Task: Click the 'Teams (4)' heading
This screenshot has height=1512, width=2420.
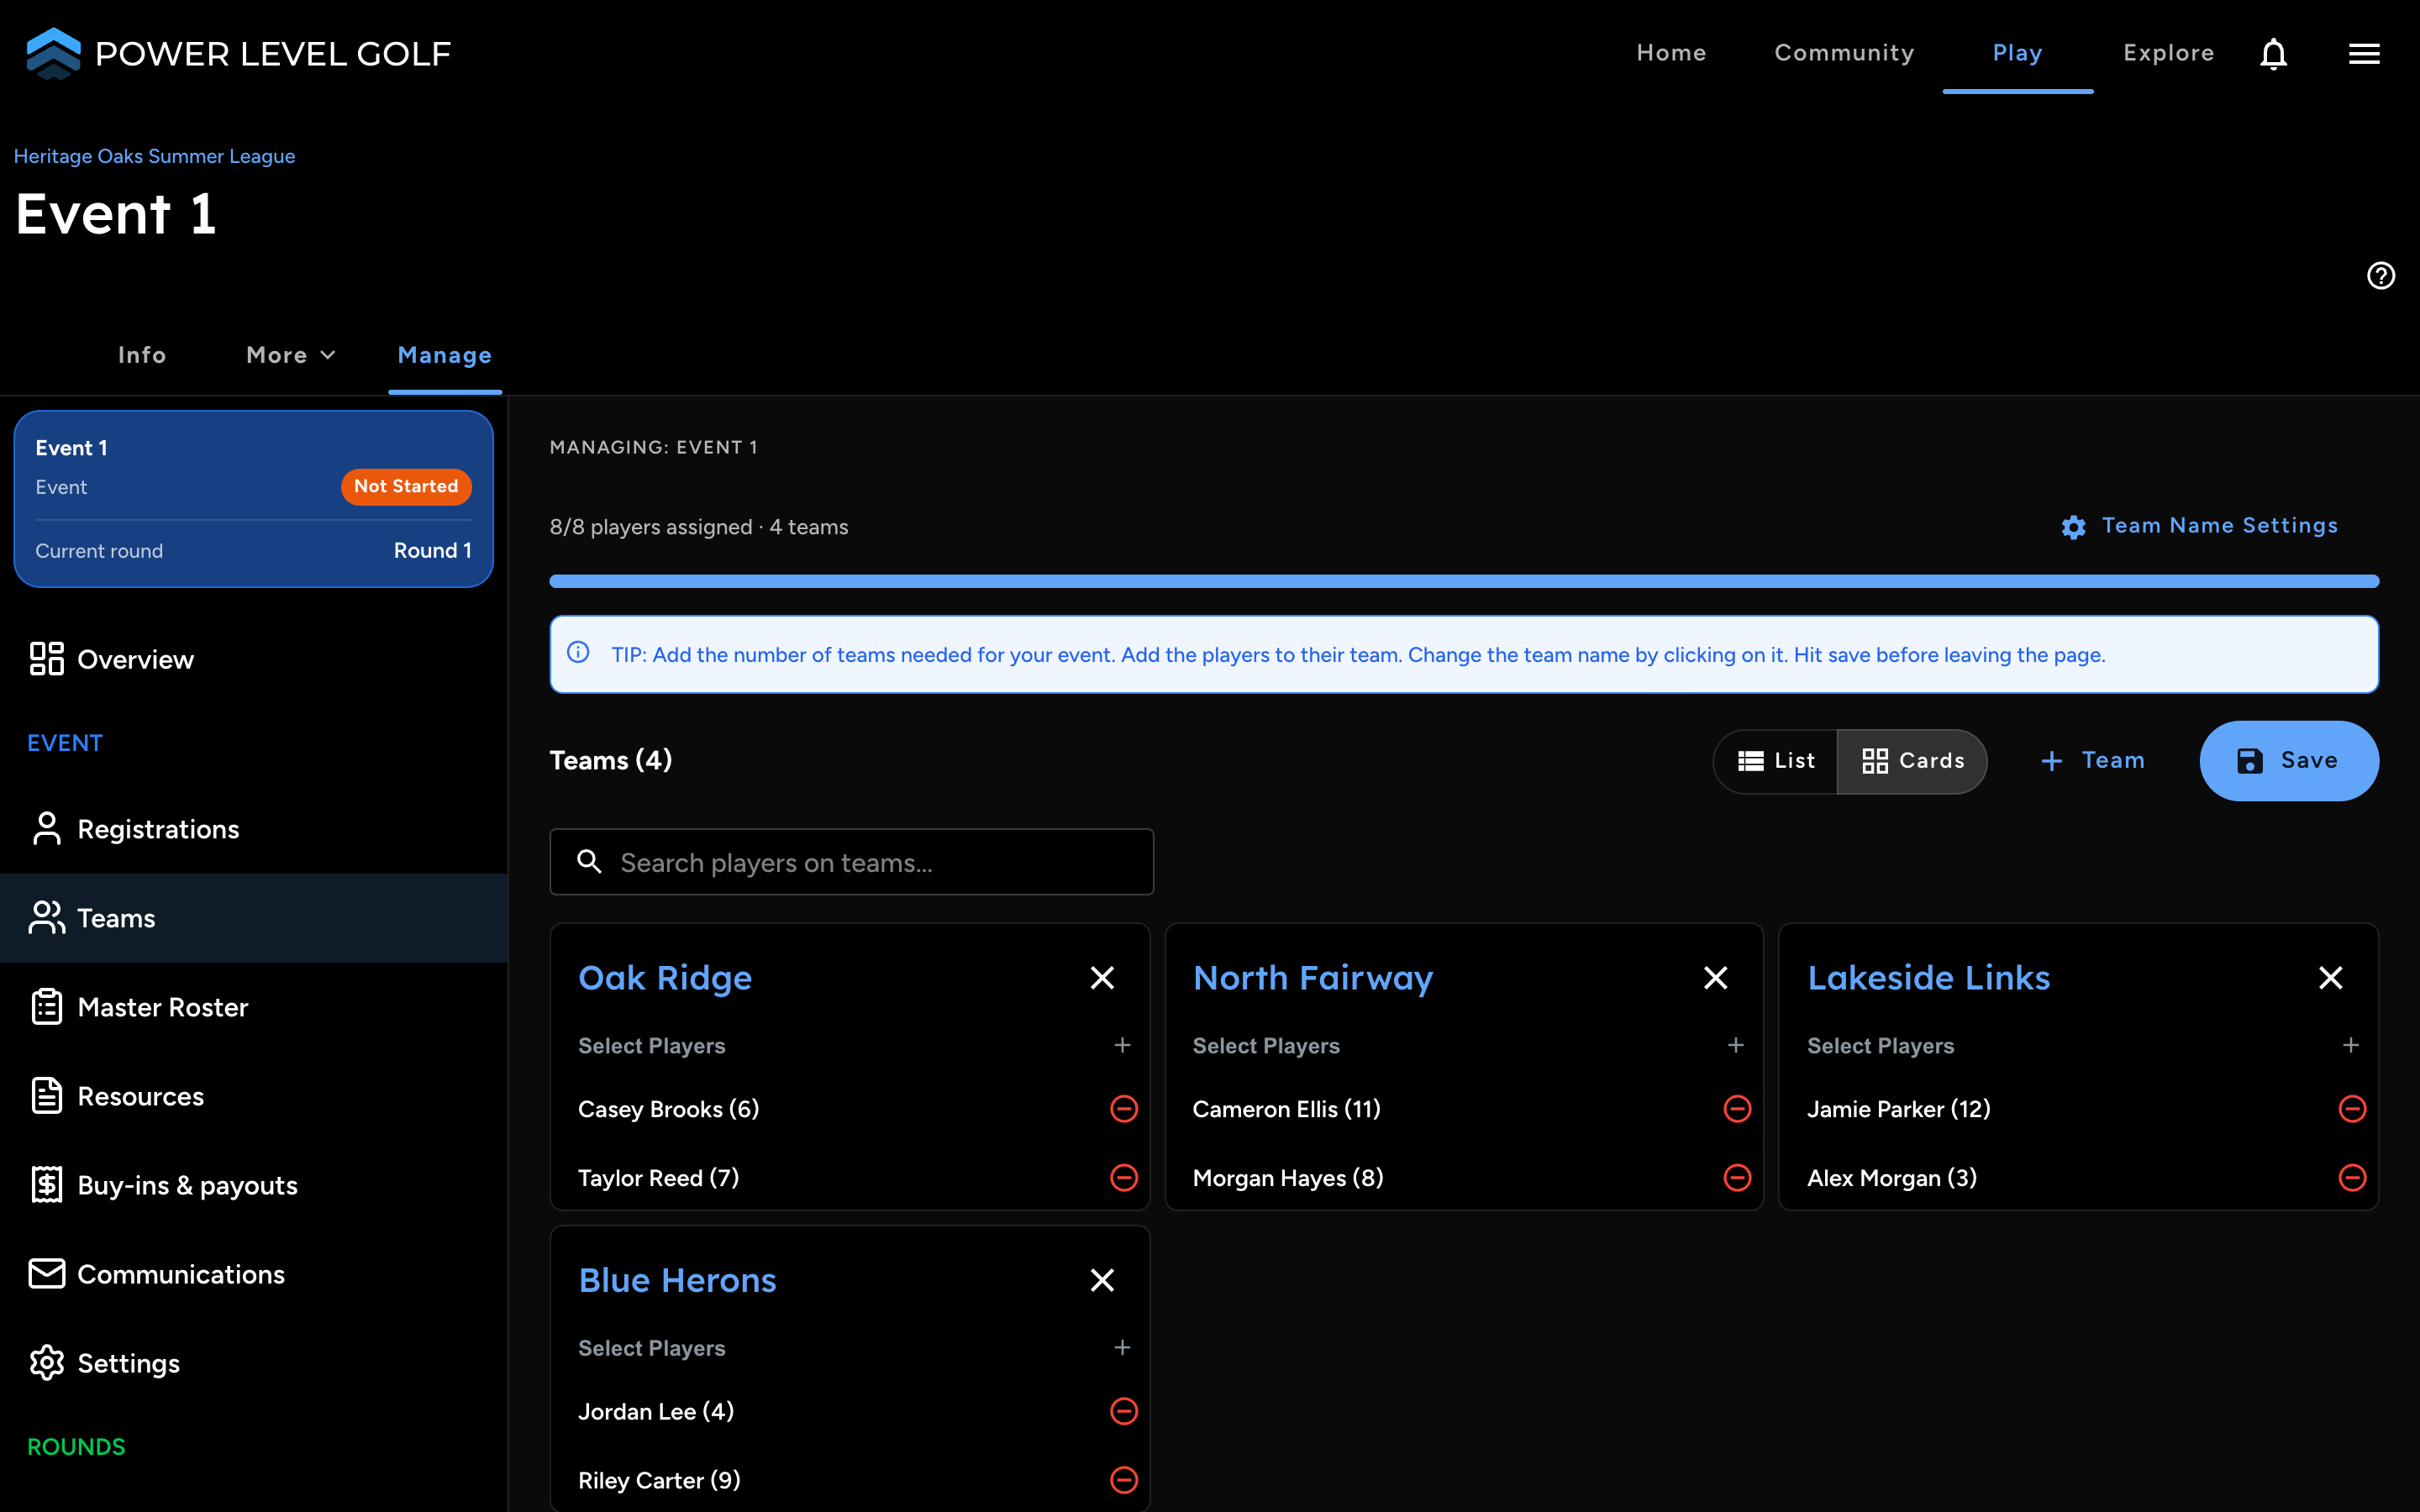Action: (611, 761)
